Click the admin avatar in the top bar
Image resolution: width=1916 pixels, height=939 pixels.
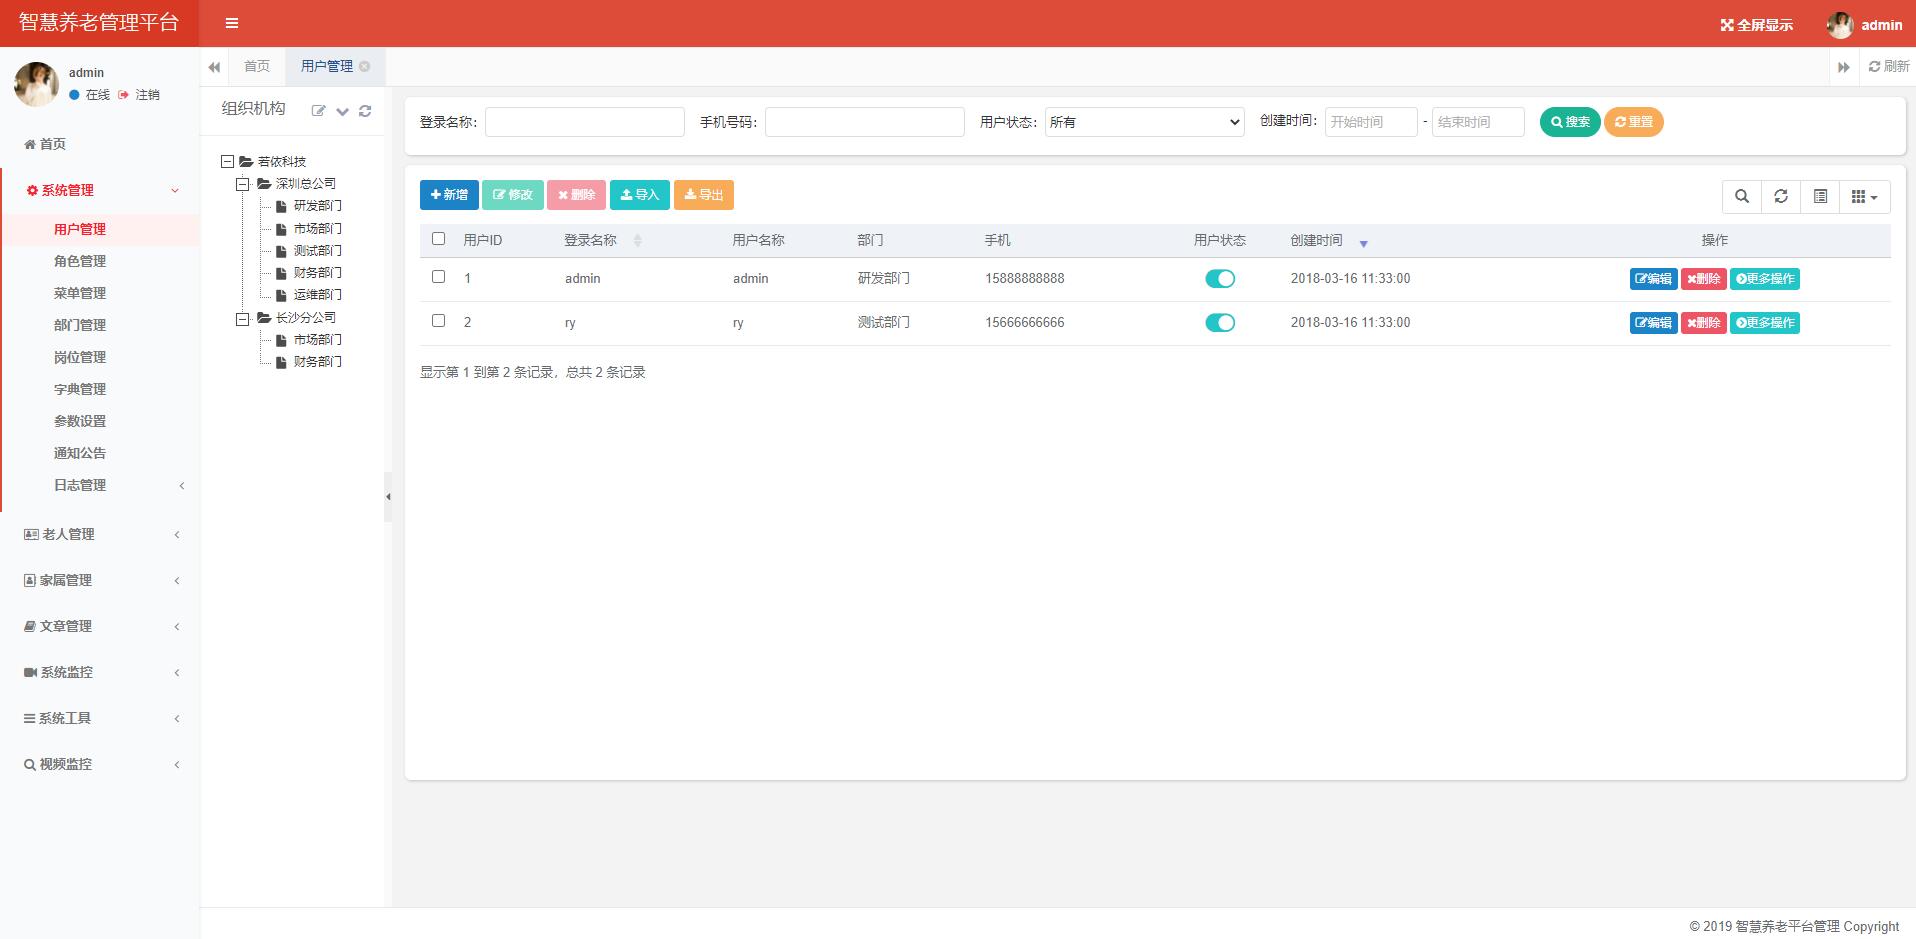click(x=1840, y=25)
